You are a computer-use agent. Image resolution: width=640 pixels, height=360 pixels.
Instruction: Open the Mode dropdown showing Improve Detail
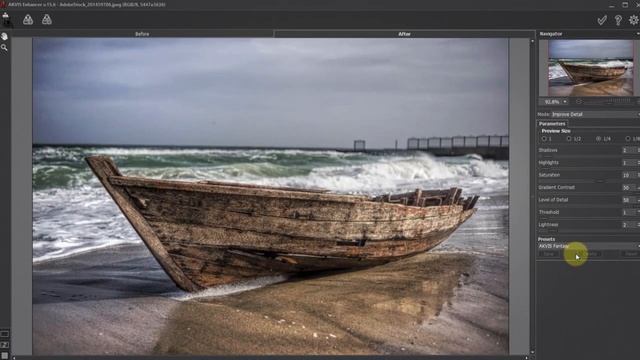click(595, 114)
